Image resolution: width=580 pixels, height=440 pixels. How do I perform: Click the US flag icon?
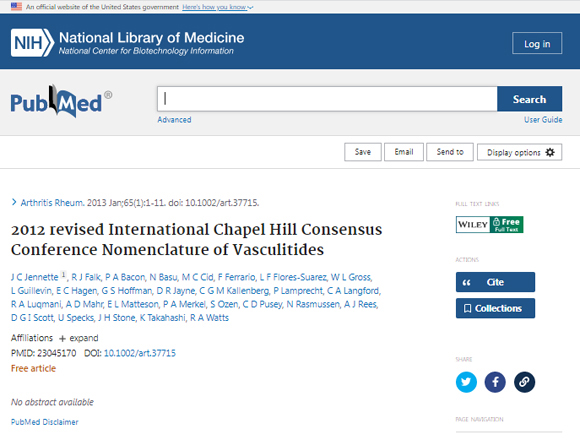tap(16, 6)
